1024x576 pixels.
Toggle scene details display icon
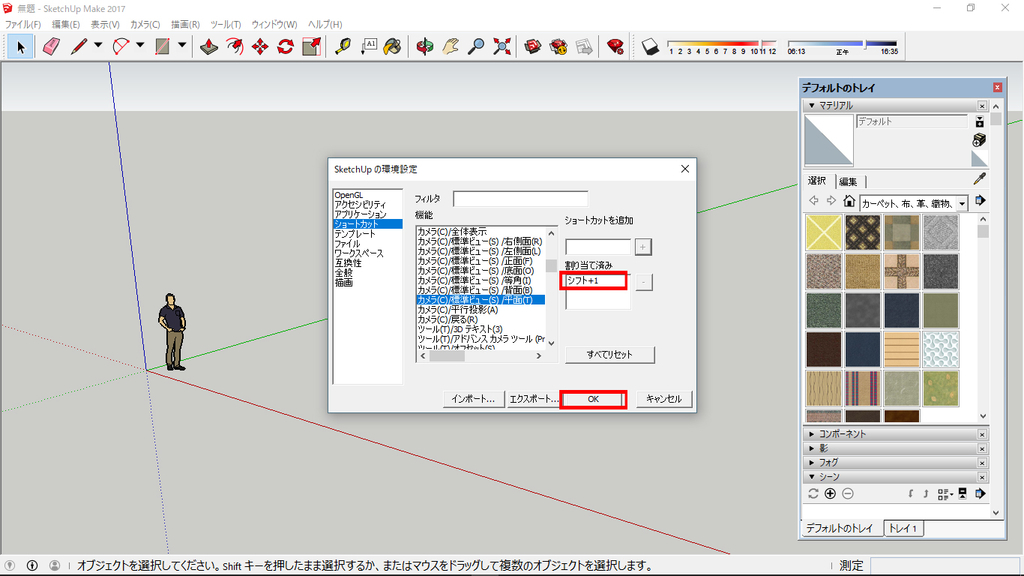click(962, 494)
